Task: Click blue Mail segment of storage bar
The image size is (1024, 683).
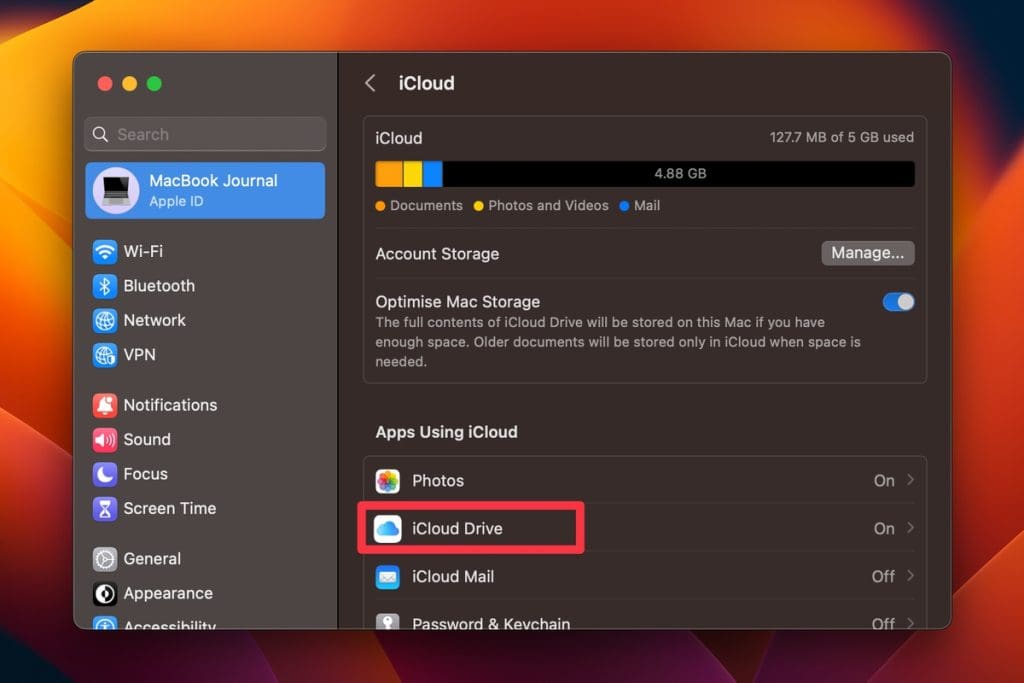Action: (433, 174)
